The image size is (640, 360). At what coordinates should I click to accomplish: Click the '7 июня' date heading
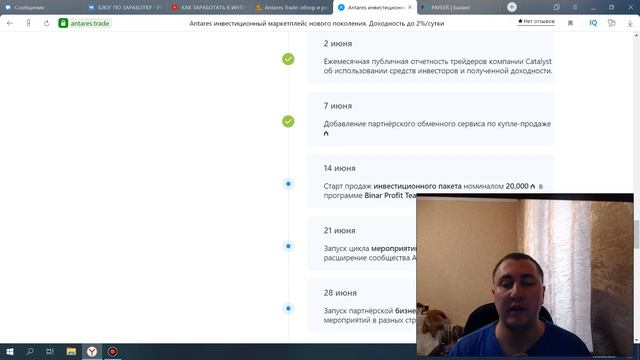tap(338, 106)
